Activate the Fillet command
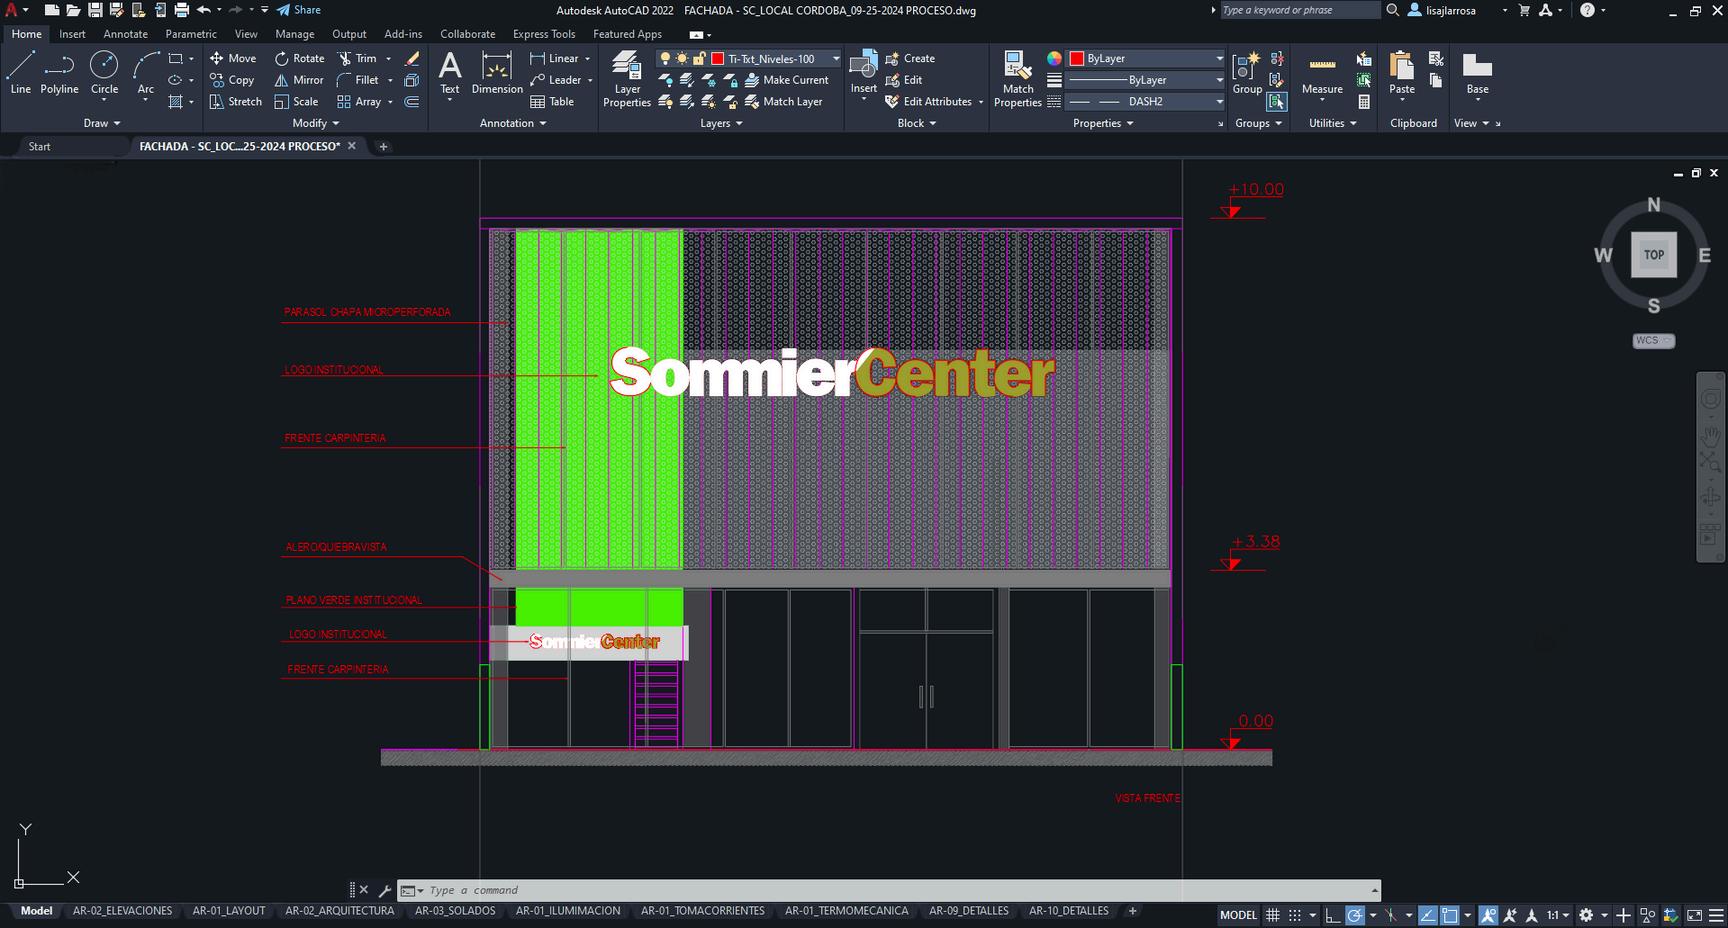 358,80
